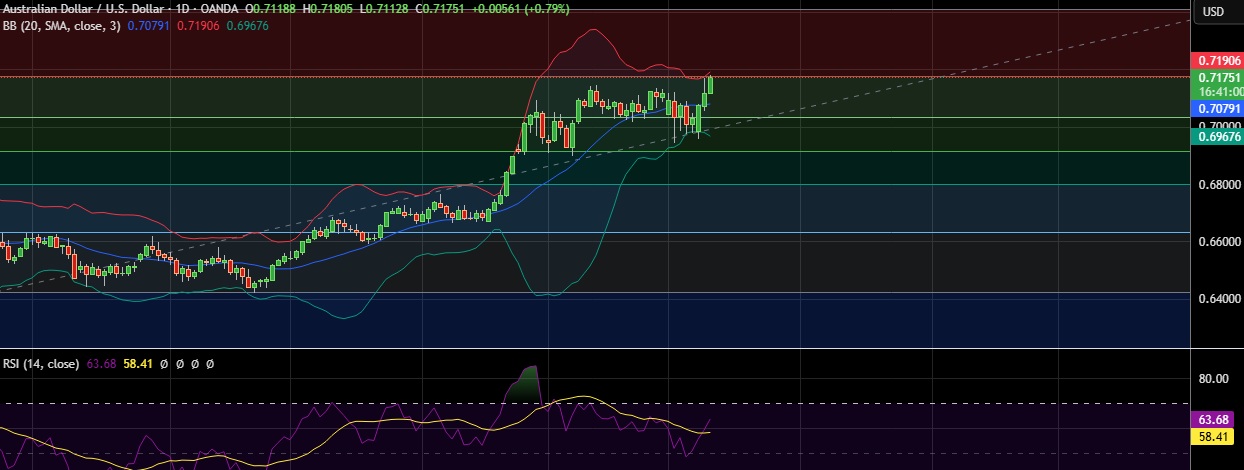1244x470 pixels.
Task: Click the latest green candle on the chart
Action: pyautogui.click(x=710, y=84)
